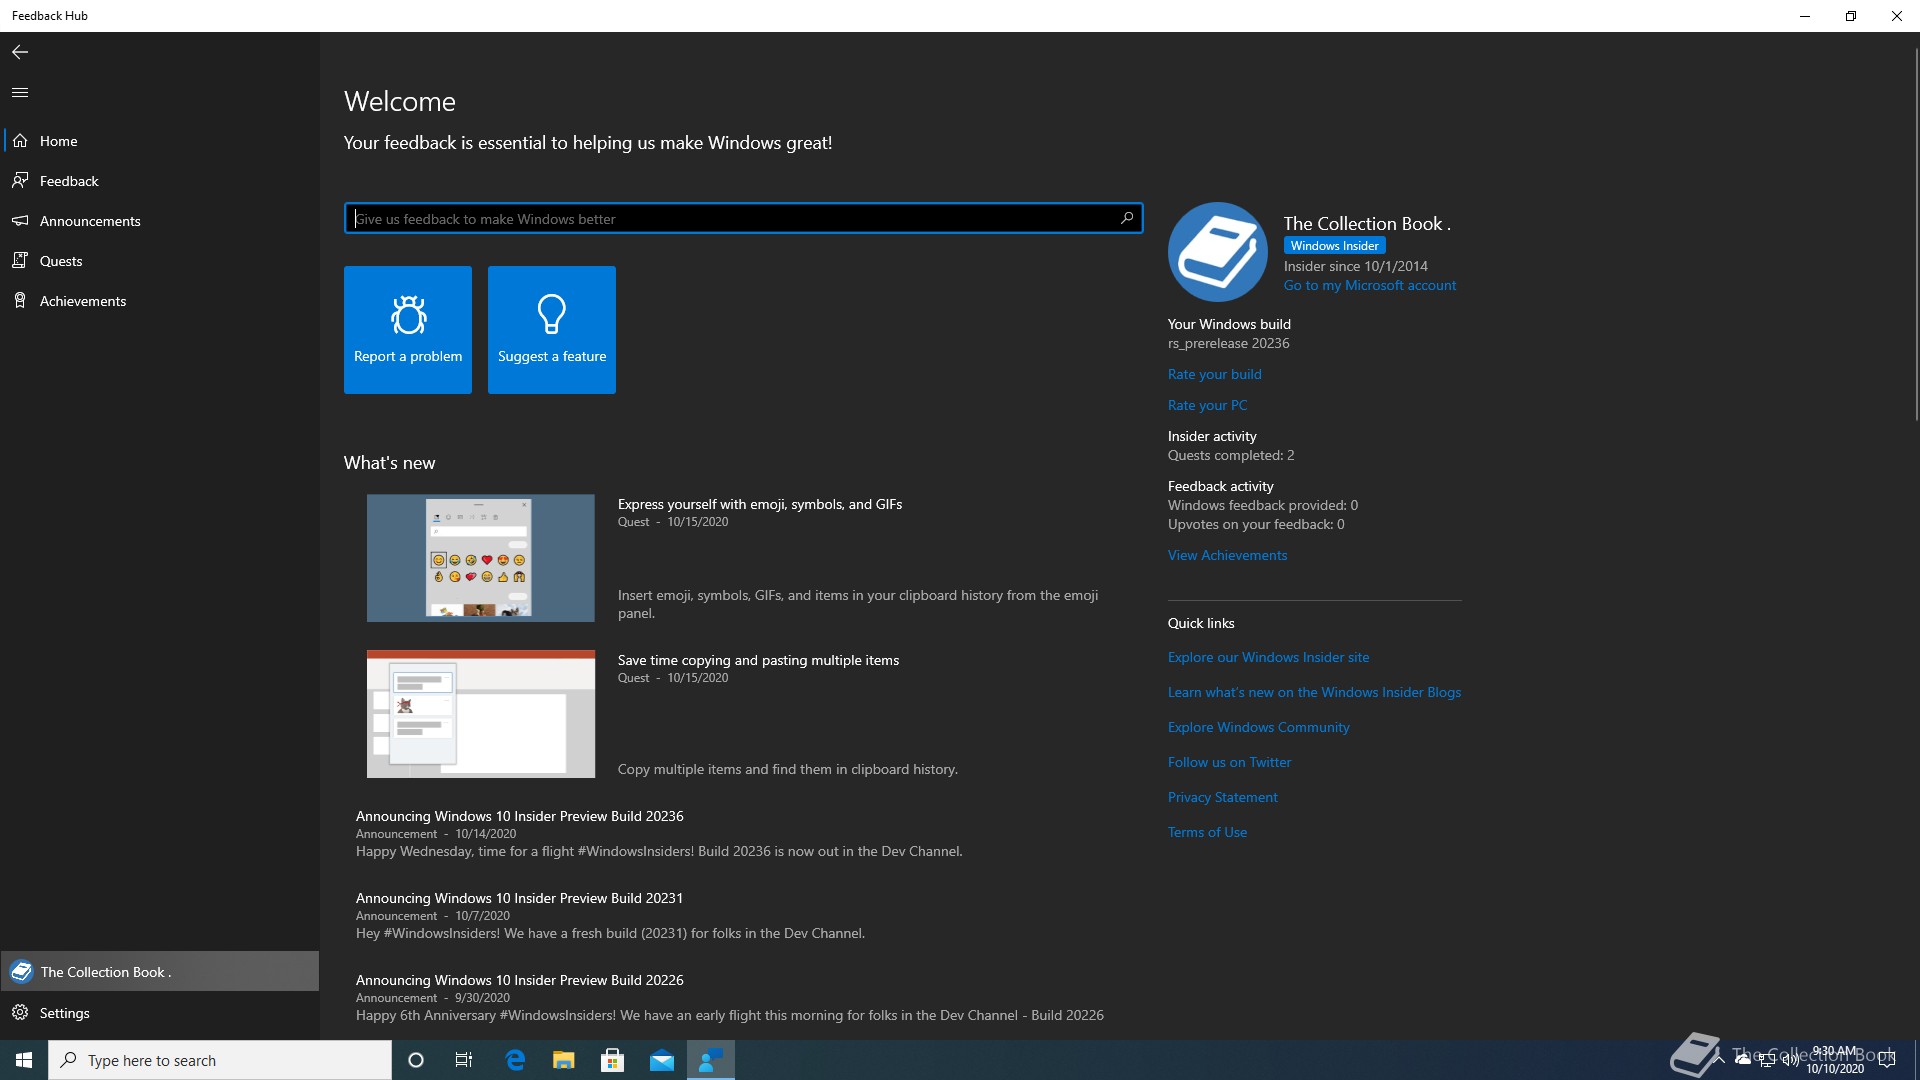The height and width of the screenshot is (1080, 1920).
Task: Open Achievements from the sidebar
Action: click(x=160, y=301)
